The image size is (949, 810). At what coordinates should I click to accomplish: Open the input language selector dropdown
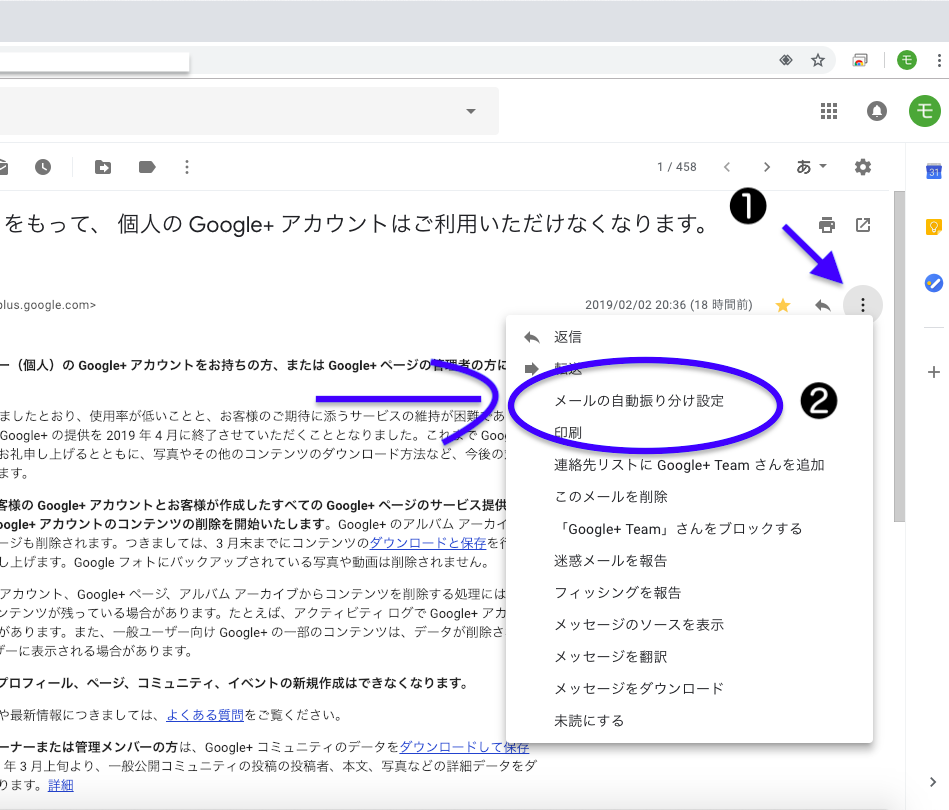[x=811, y=167]
